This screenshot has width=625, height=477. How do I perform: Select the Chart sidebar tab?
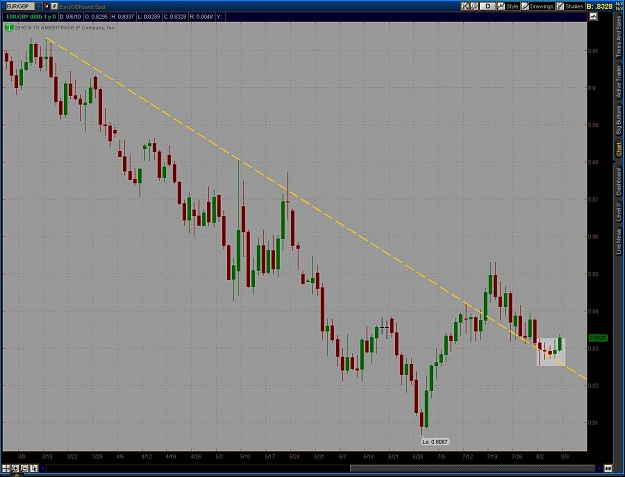[619, 150]
